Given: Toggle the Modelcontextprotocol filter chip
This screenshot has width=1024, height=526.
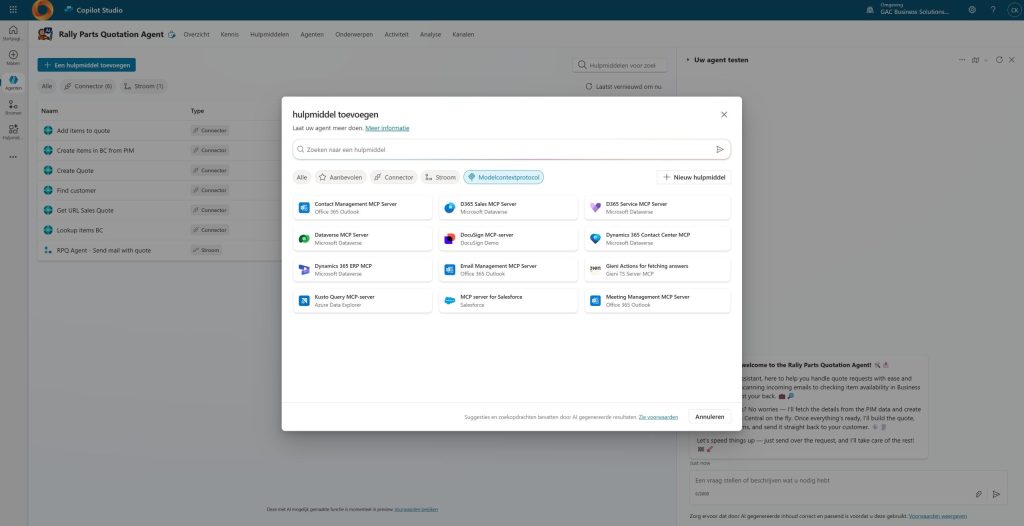Looking at the screenshot, I should [x=504, y=177].
